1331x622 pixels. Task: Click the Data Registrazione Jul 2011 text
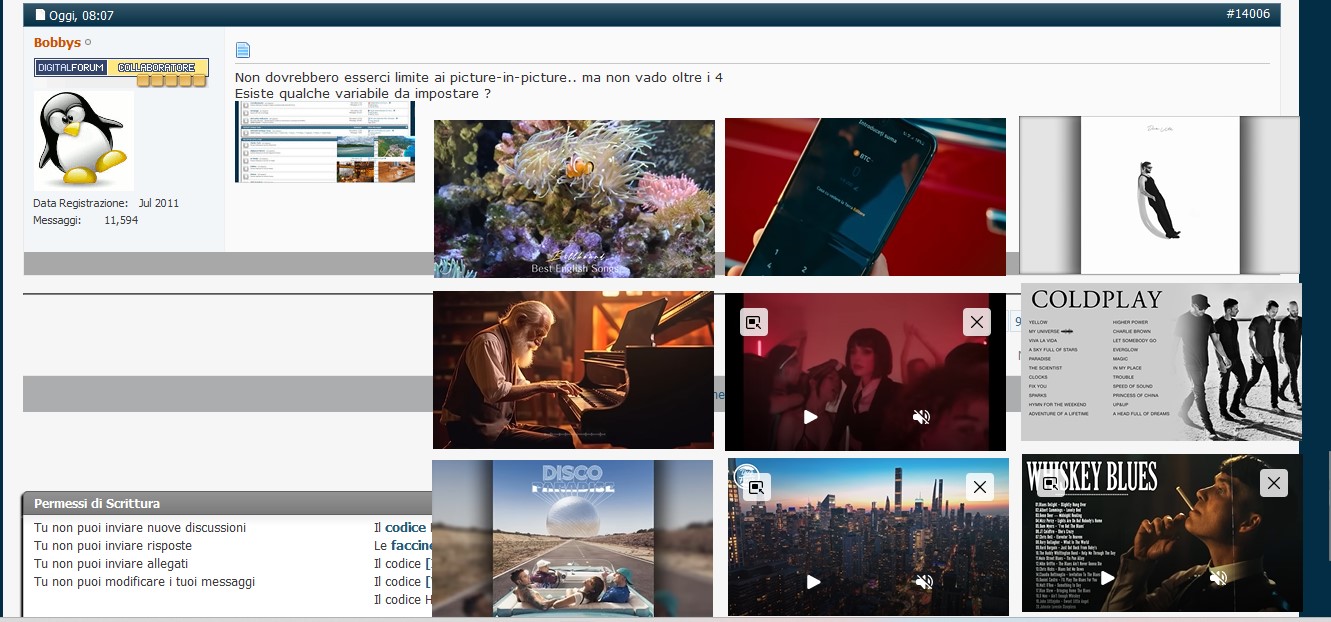tap(106, 203)
